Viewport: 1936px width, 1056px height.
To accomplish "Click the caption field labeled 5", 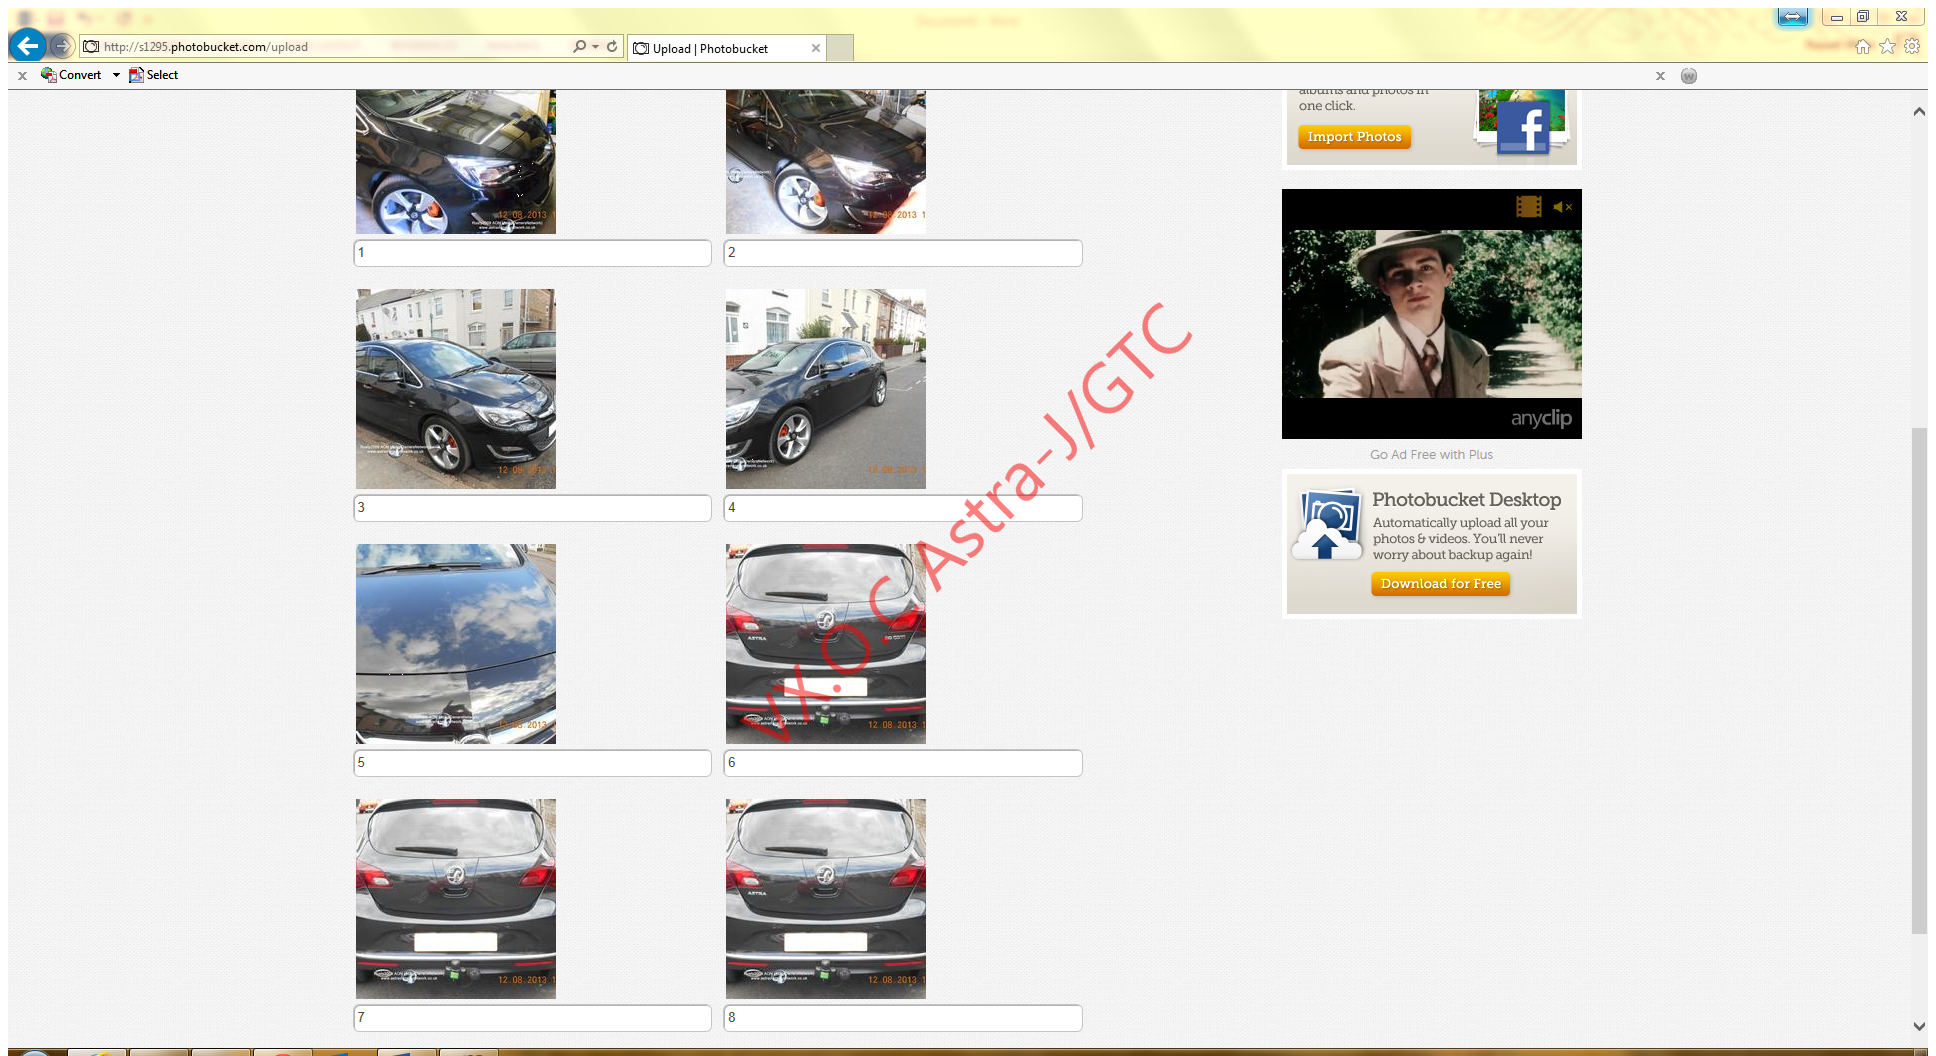I will tap(532, 762).
